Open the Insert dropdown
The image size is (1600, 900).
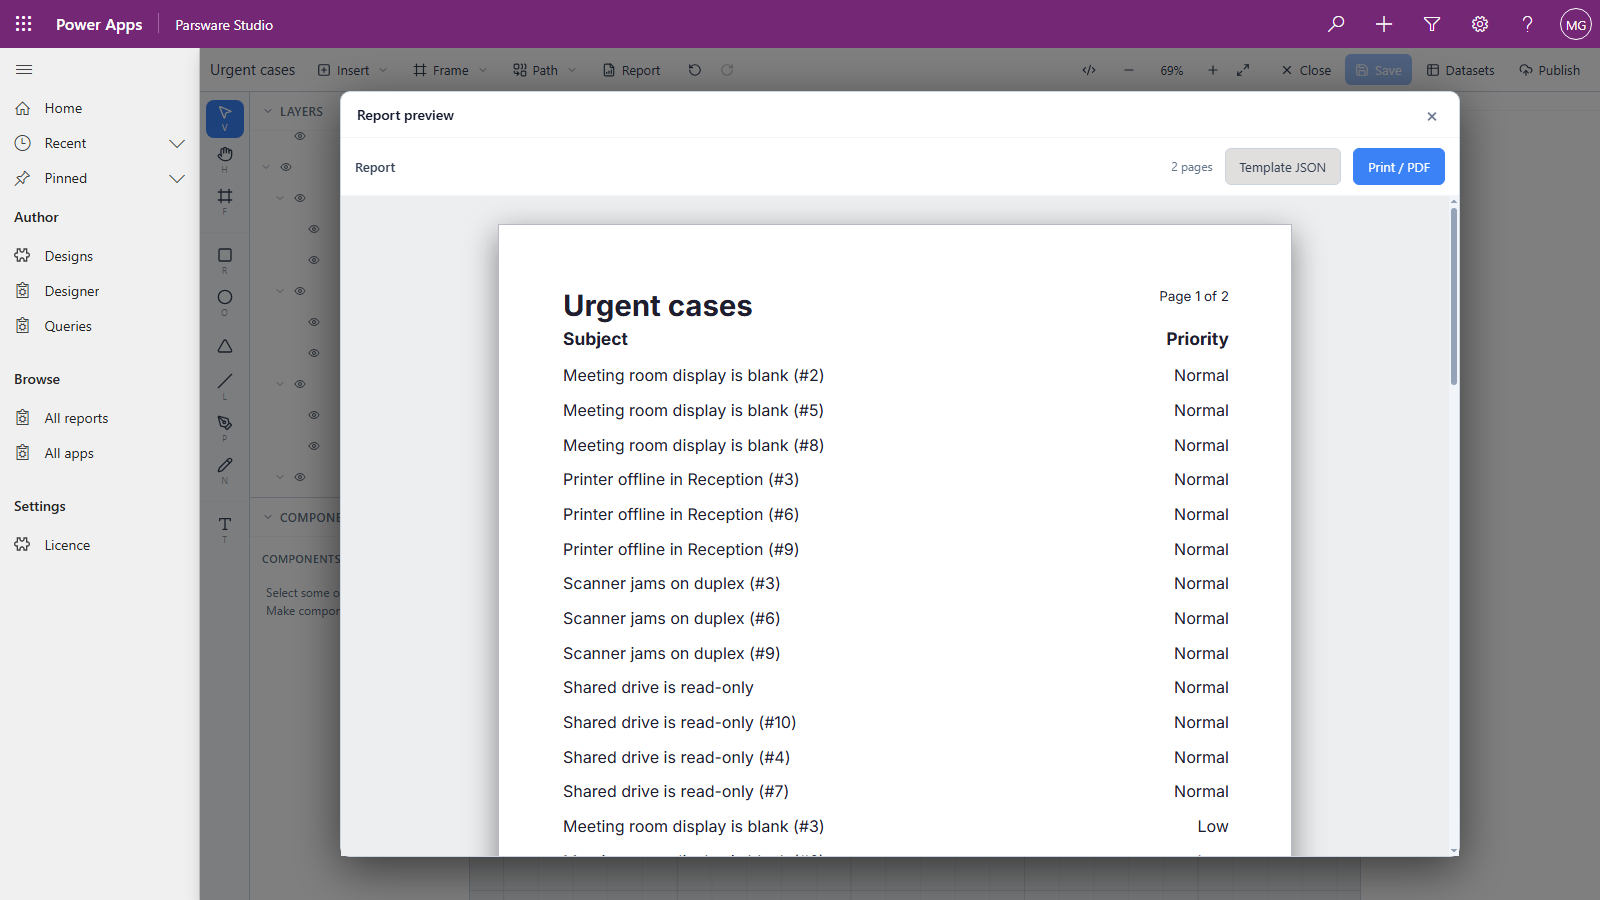[352, 70]
